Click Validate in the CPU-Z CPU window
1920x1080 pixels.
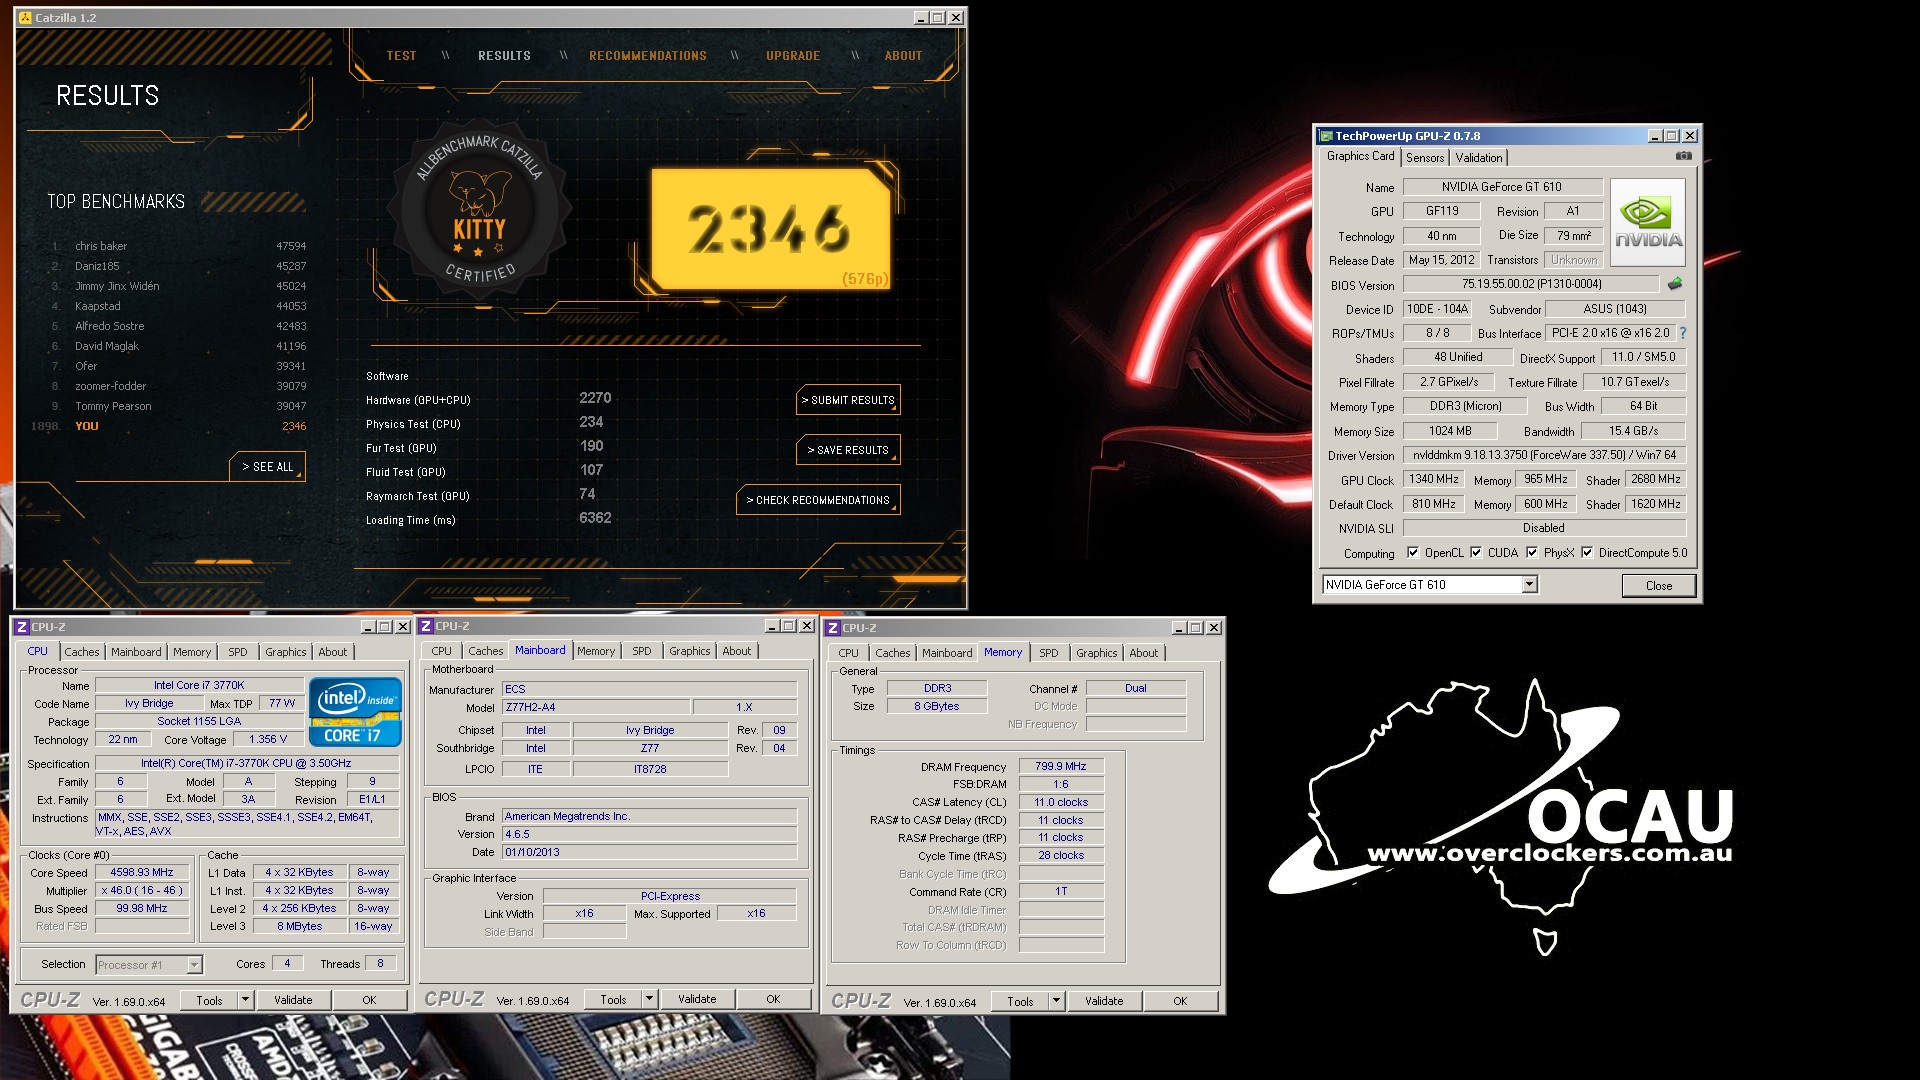[293, 1000]
